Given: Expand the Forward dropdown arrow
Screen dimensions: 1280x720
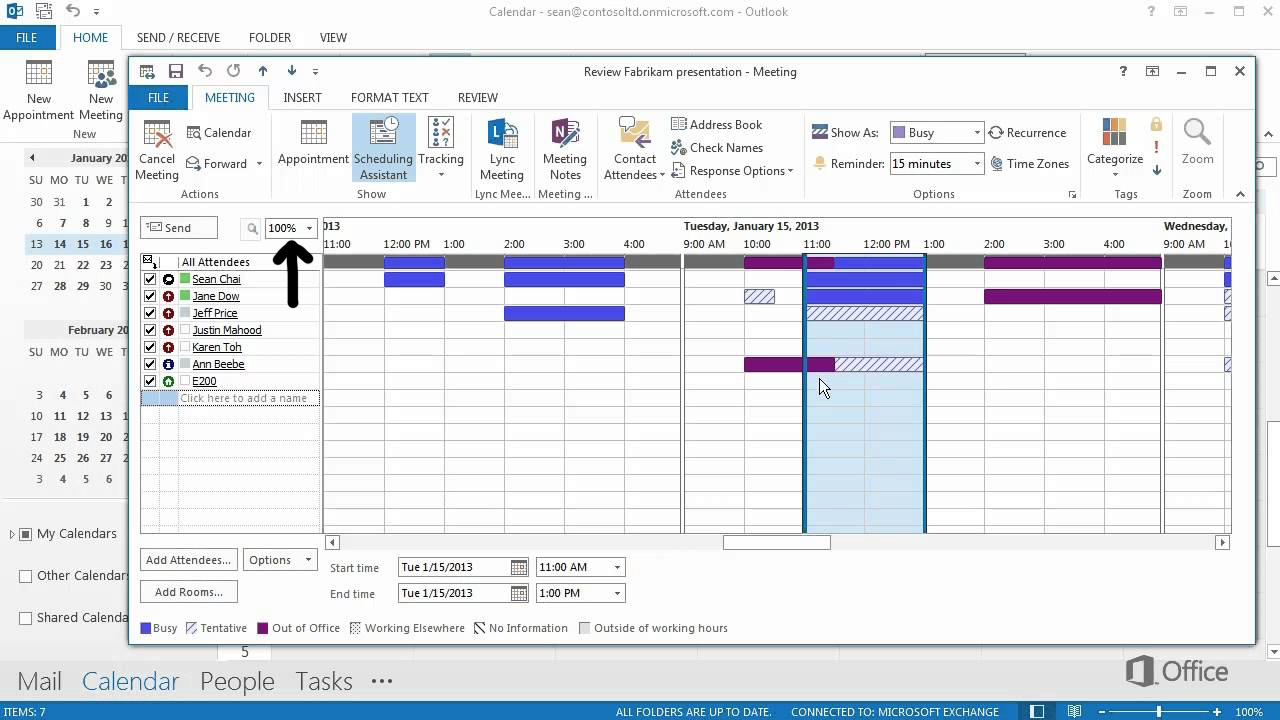Looking at the screenshot, I should pyautogui.click(x=259, y=164).
